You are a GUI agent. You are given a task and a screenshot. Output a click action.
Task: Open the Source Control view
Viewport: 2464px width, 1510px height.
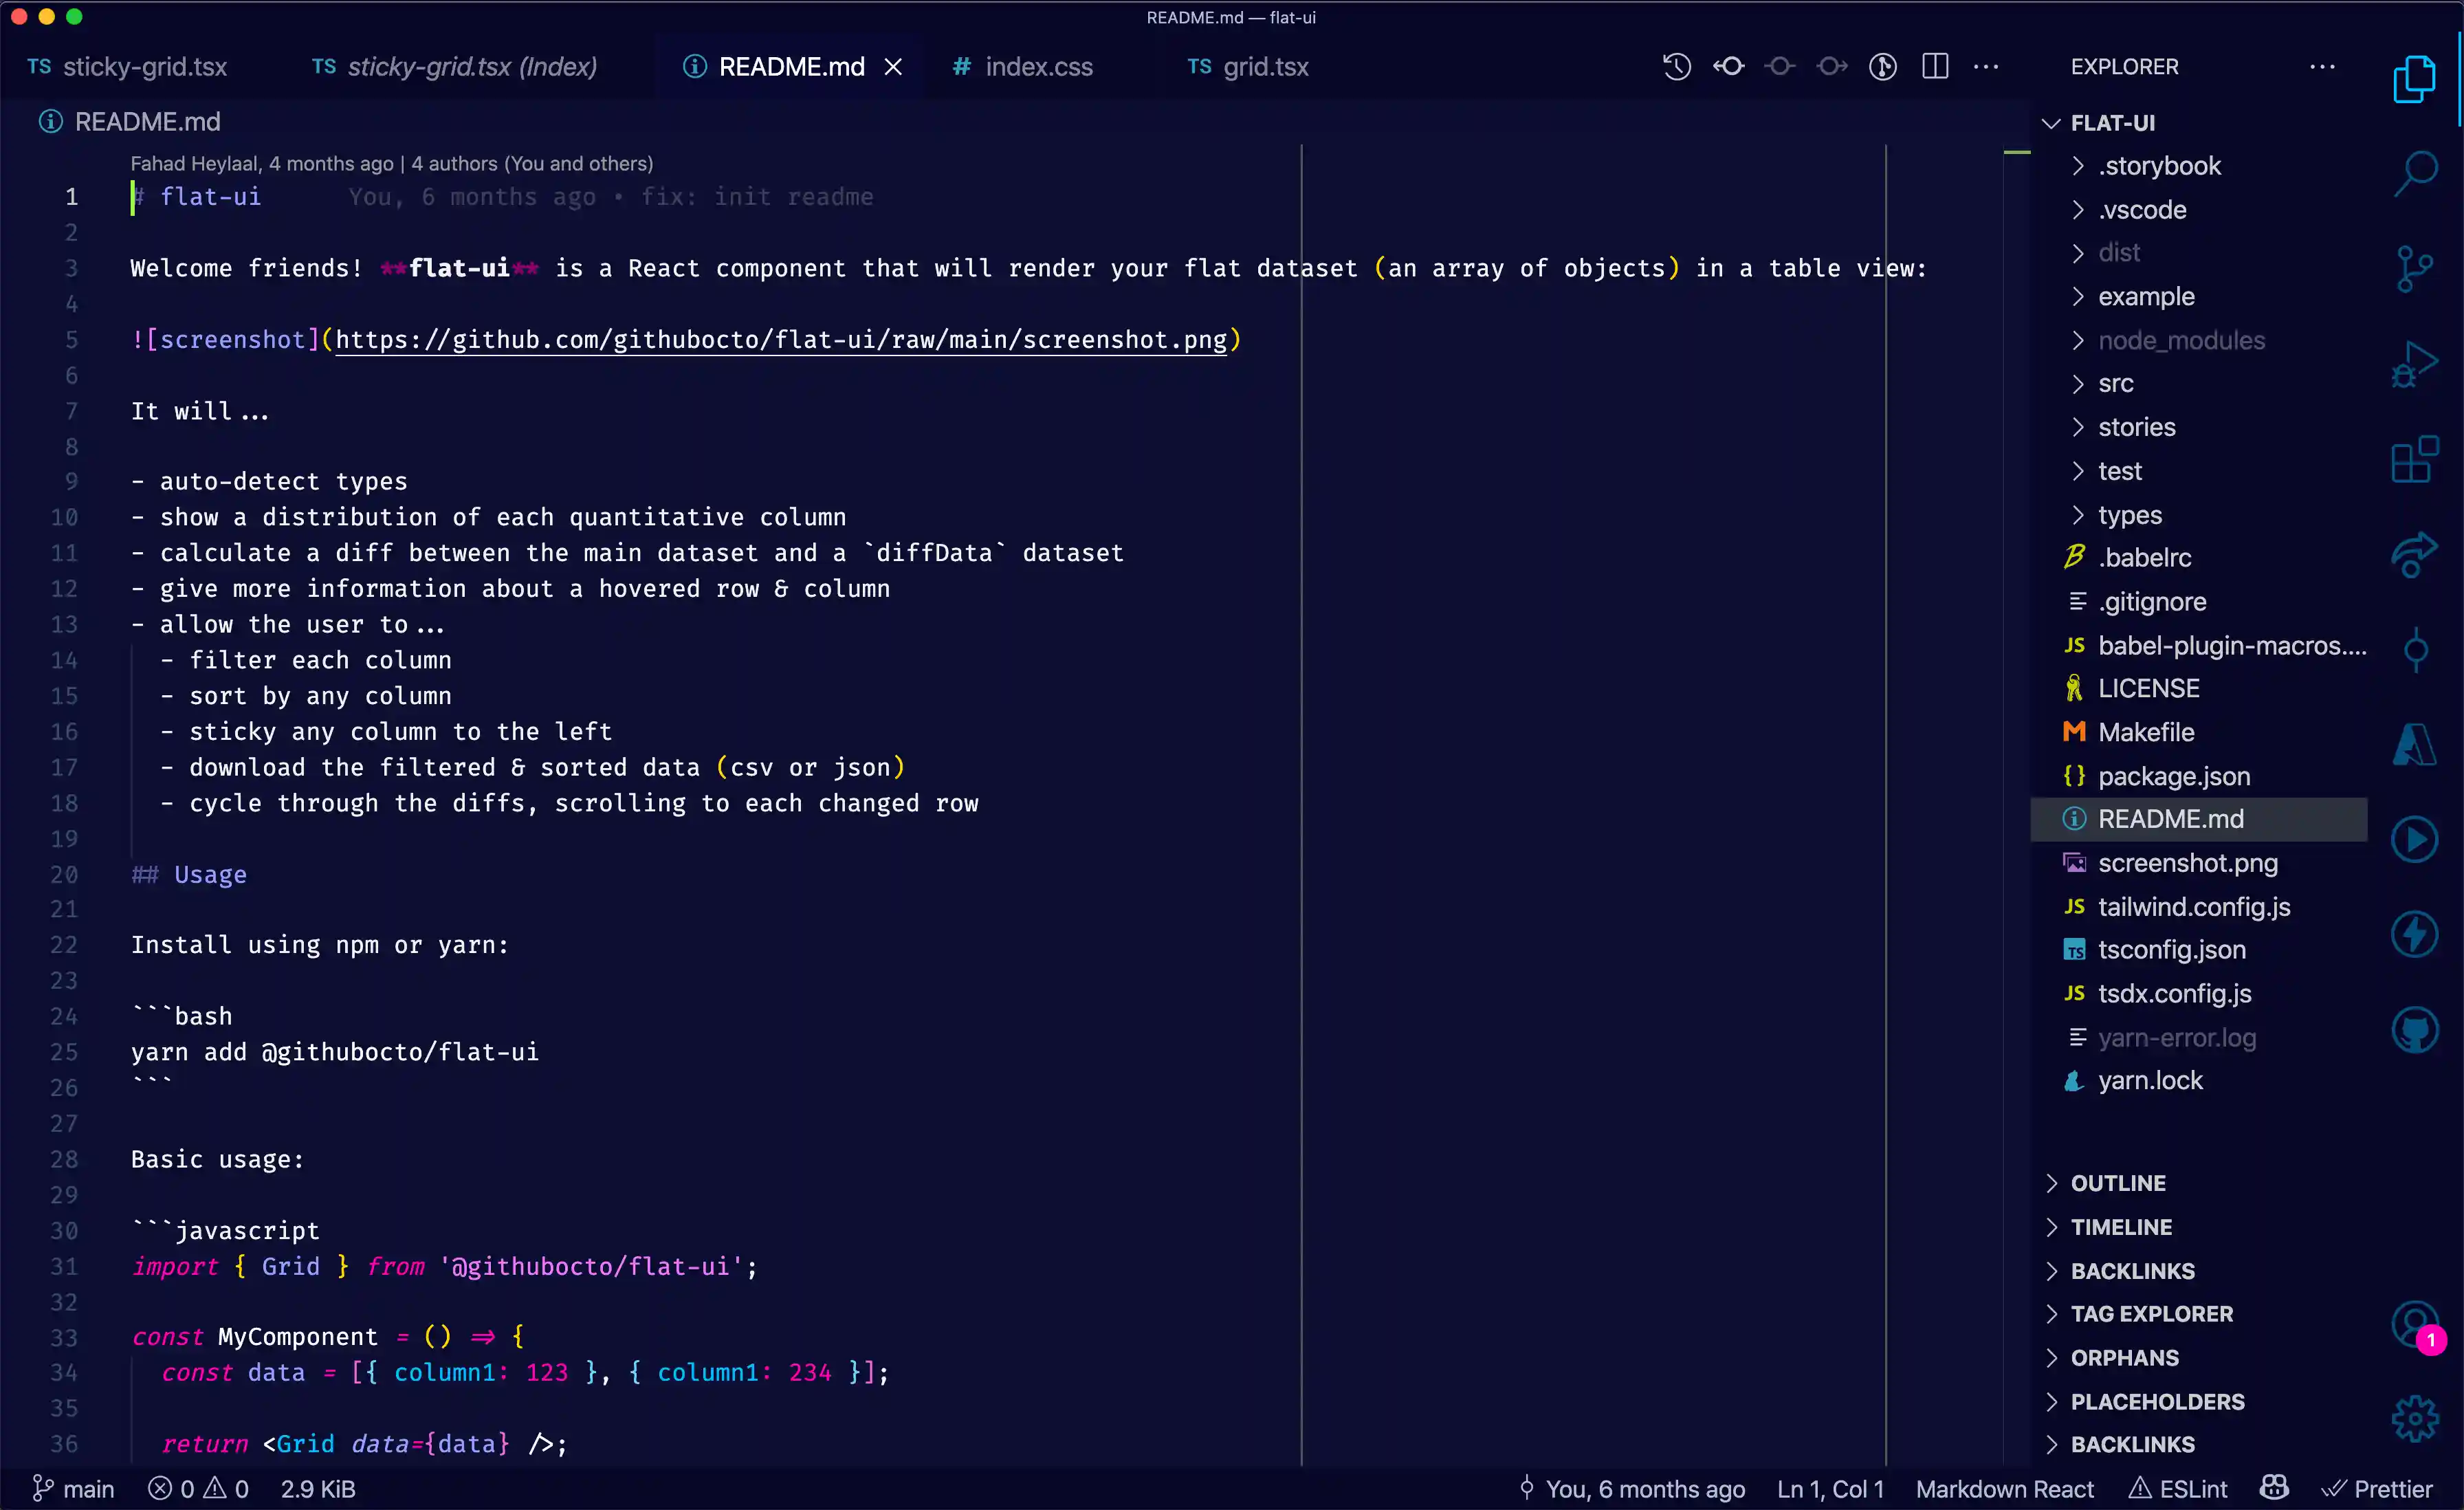pyautogui.click(x=2415, y=267)
